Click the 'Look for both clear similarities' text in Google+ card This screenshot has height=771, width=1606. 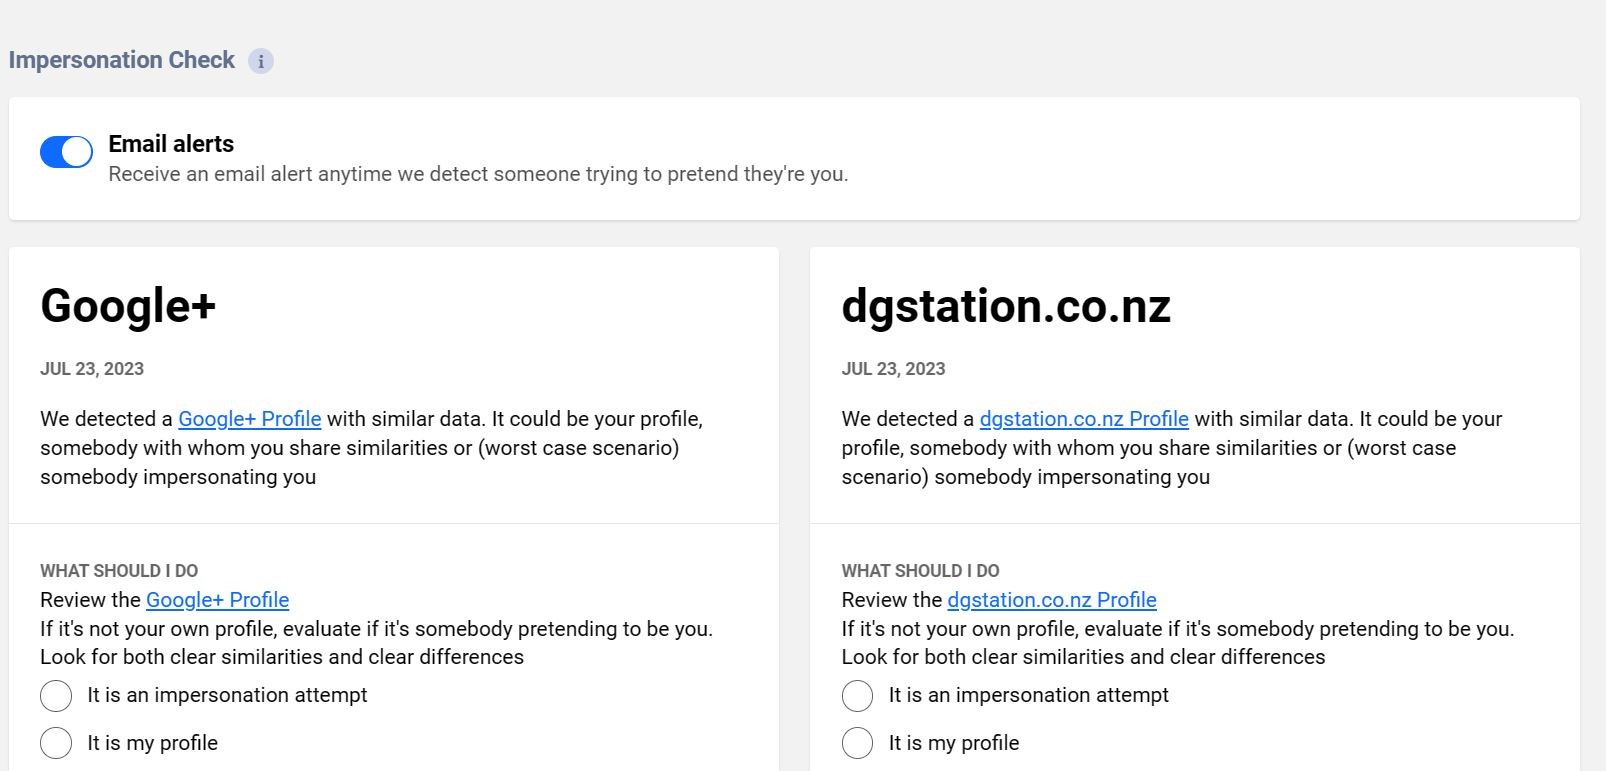coord(282,657)
